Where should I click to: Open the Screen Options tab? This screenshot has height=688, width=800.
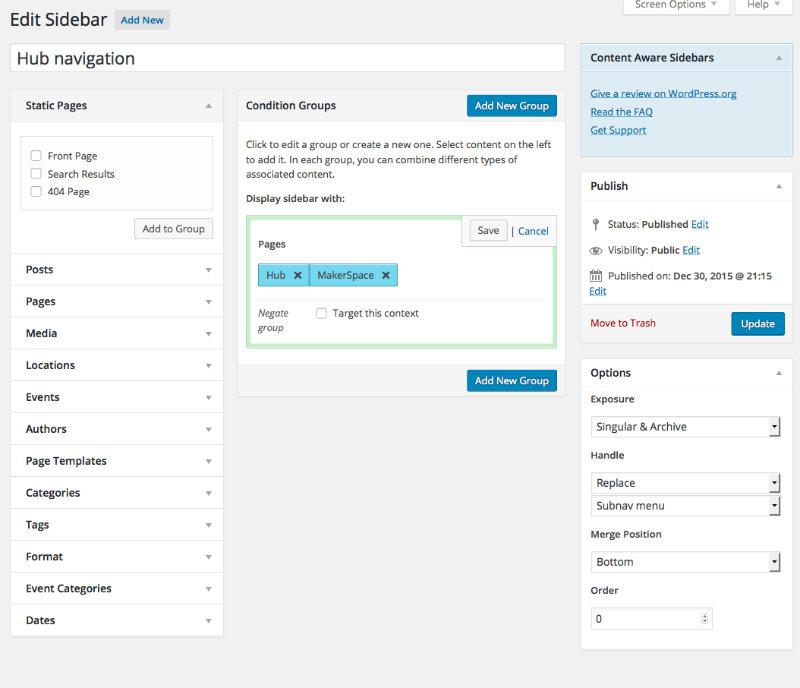click(676, 5)
